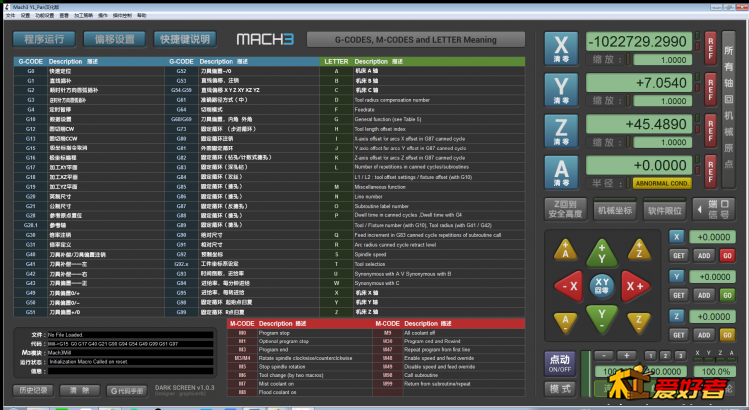Click the green GO button for Y
Screen dimensions: 749x410
coord(727,295)
